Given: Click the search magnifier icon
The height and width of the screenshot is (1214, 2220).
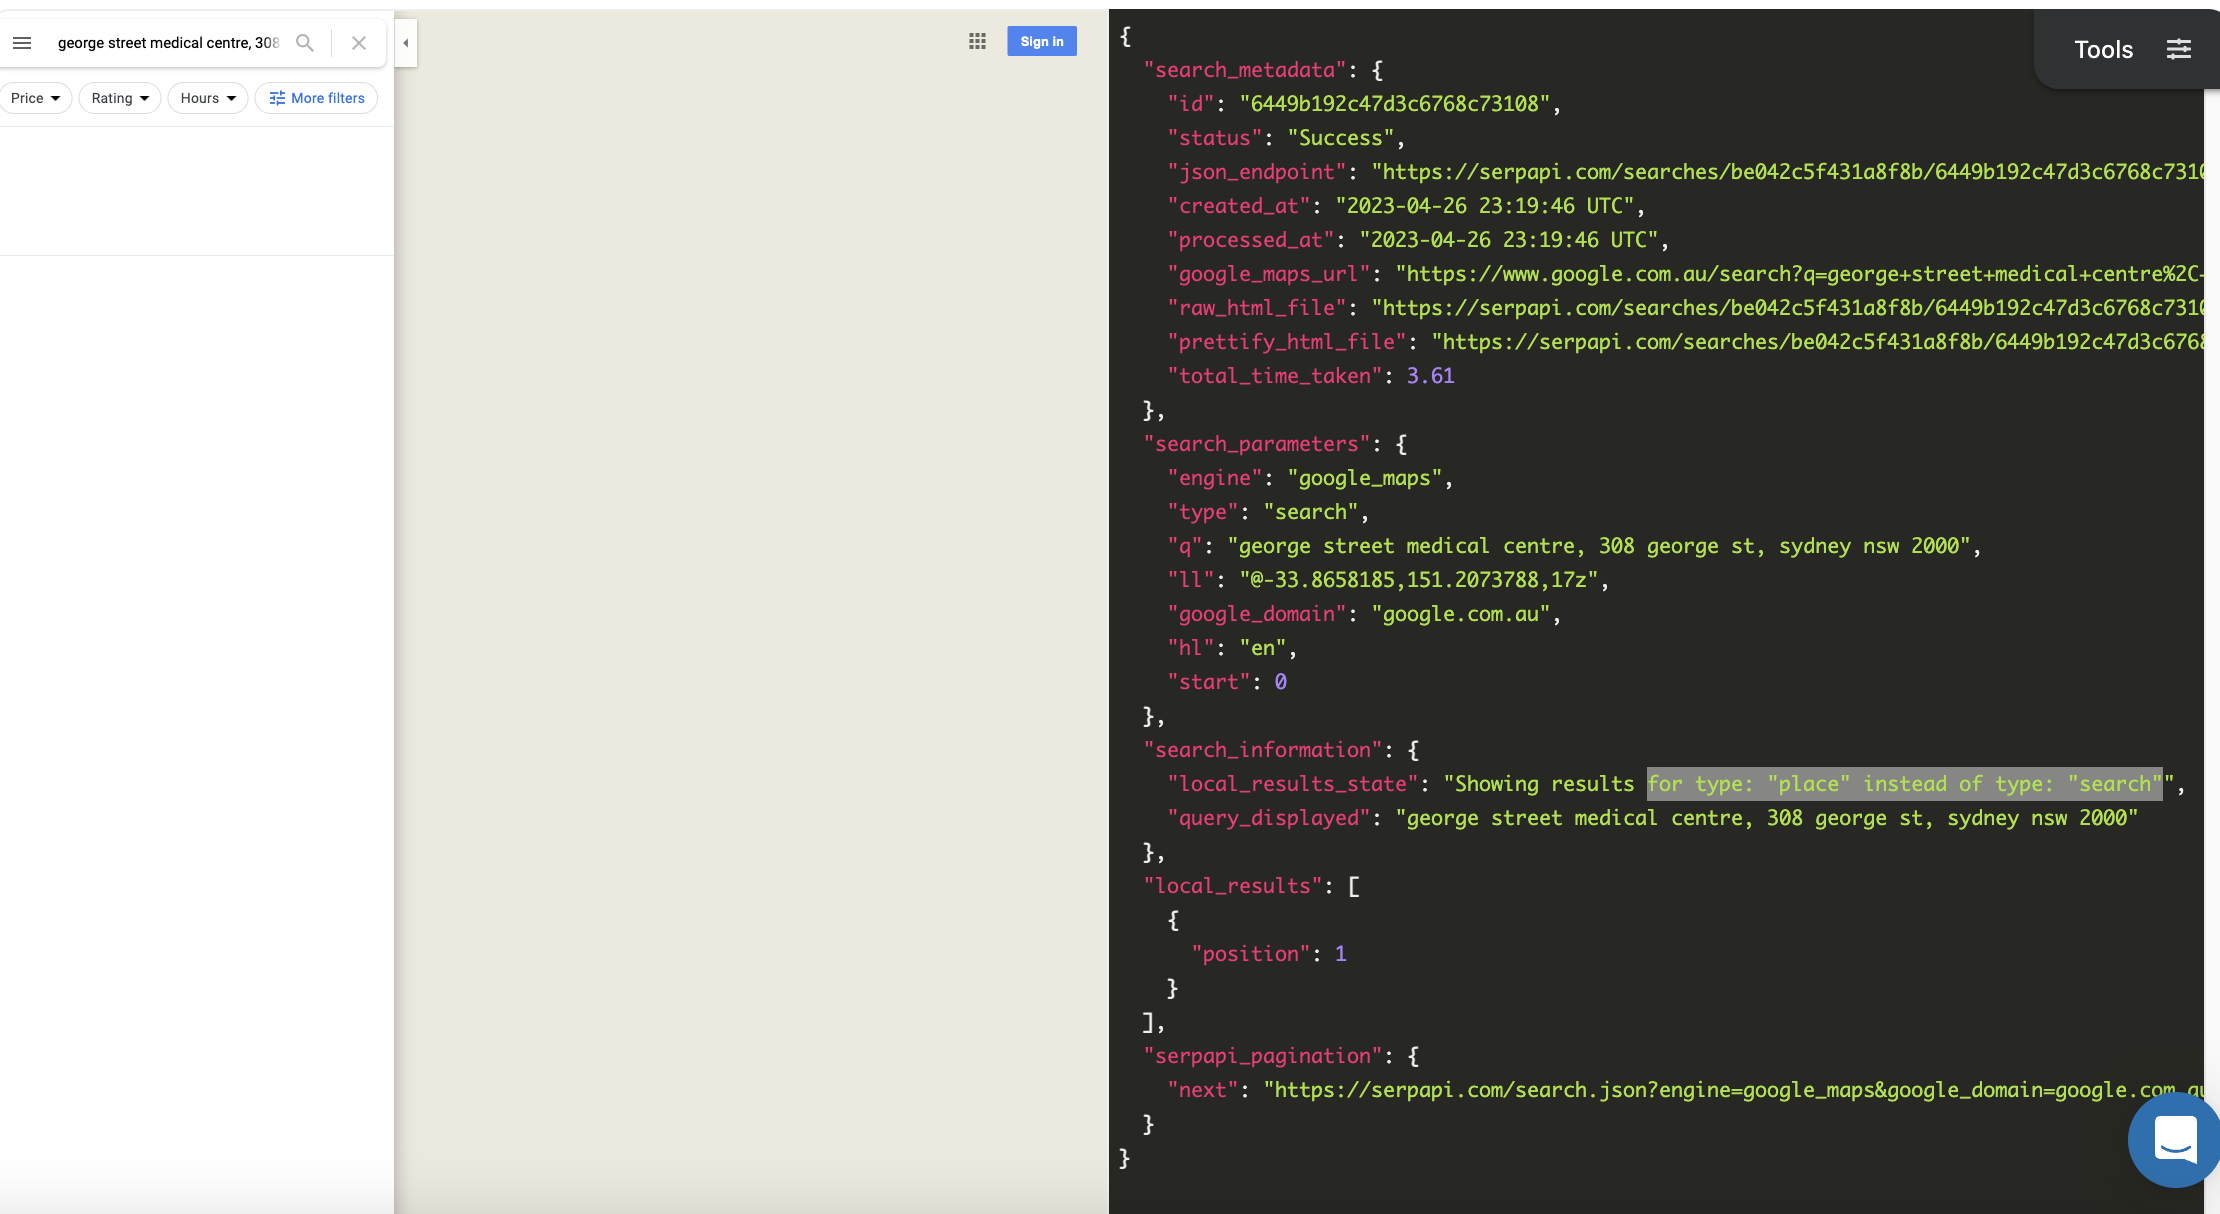Looking at the screenshot, I should click(x=305, y=42).
